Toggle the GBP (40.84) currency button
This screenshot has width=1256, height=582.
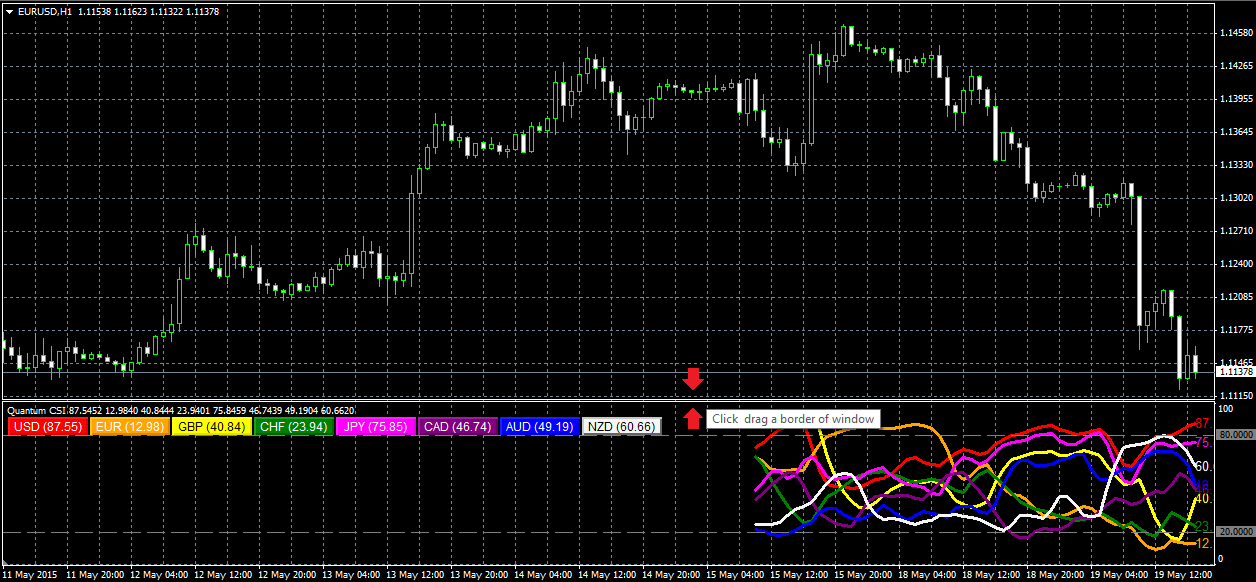coord(212,427)
